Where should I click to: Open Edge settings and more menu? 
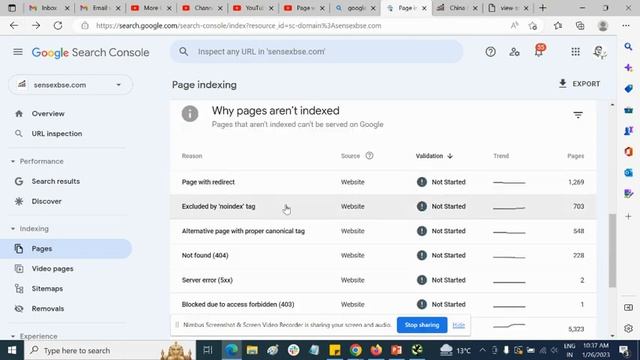tap(626, 25)
